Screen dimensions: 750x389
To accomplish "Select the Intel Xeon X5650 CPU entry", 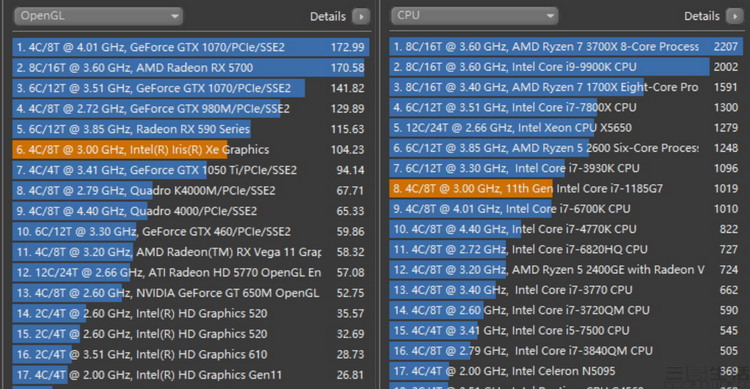I will [566, 128].
